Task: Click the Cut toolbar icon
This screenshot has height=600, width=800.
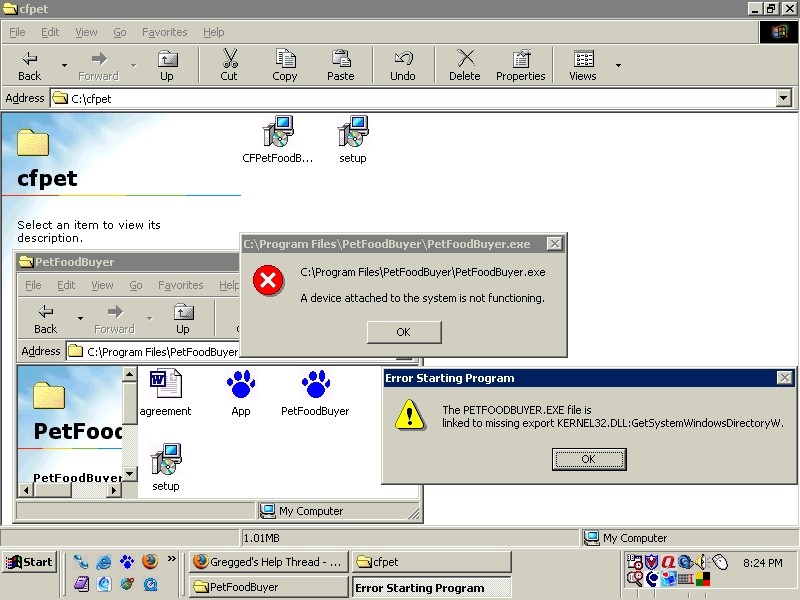Action: 229,65
